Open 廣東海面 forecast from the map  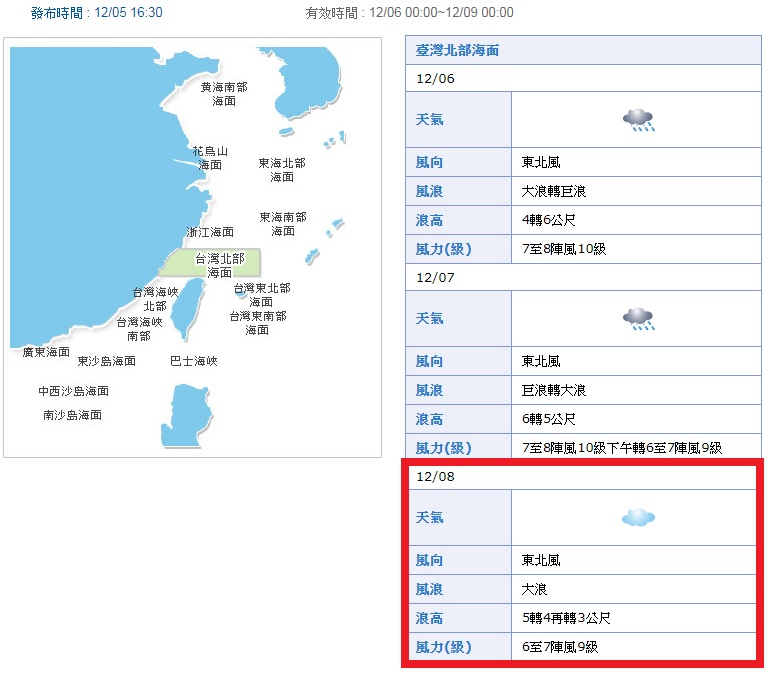[46, 352]
